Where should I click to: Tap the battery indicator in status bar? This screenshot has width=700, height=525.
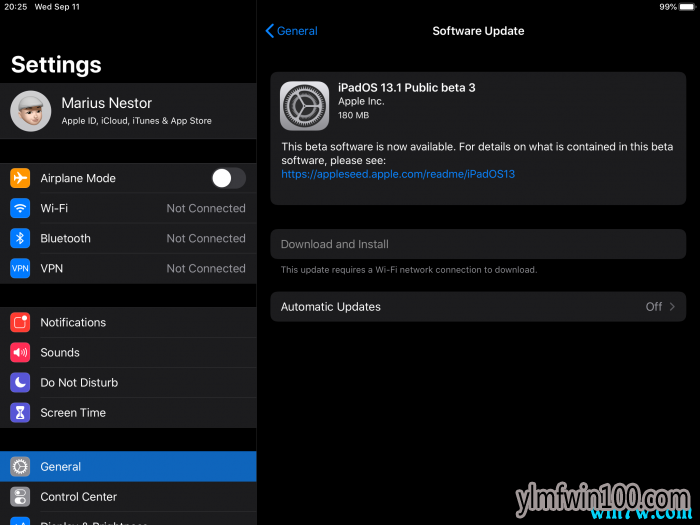point(688,7)
